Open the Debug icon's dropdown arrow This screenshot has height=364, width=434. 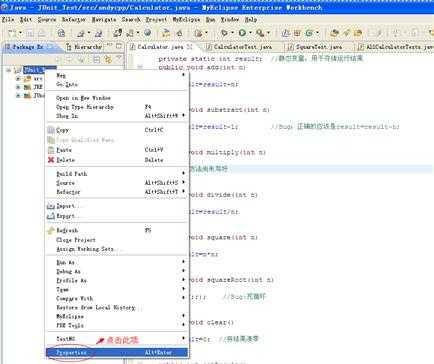coord(232,33)
